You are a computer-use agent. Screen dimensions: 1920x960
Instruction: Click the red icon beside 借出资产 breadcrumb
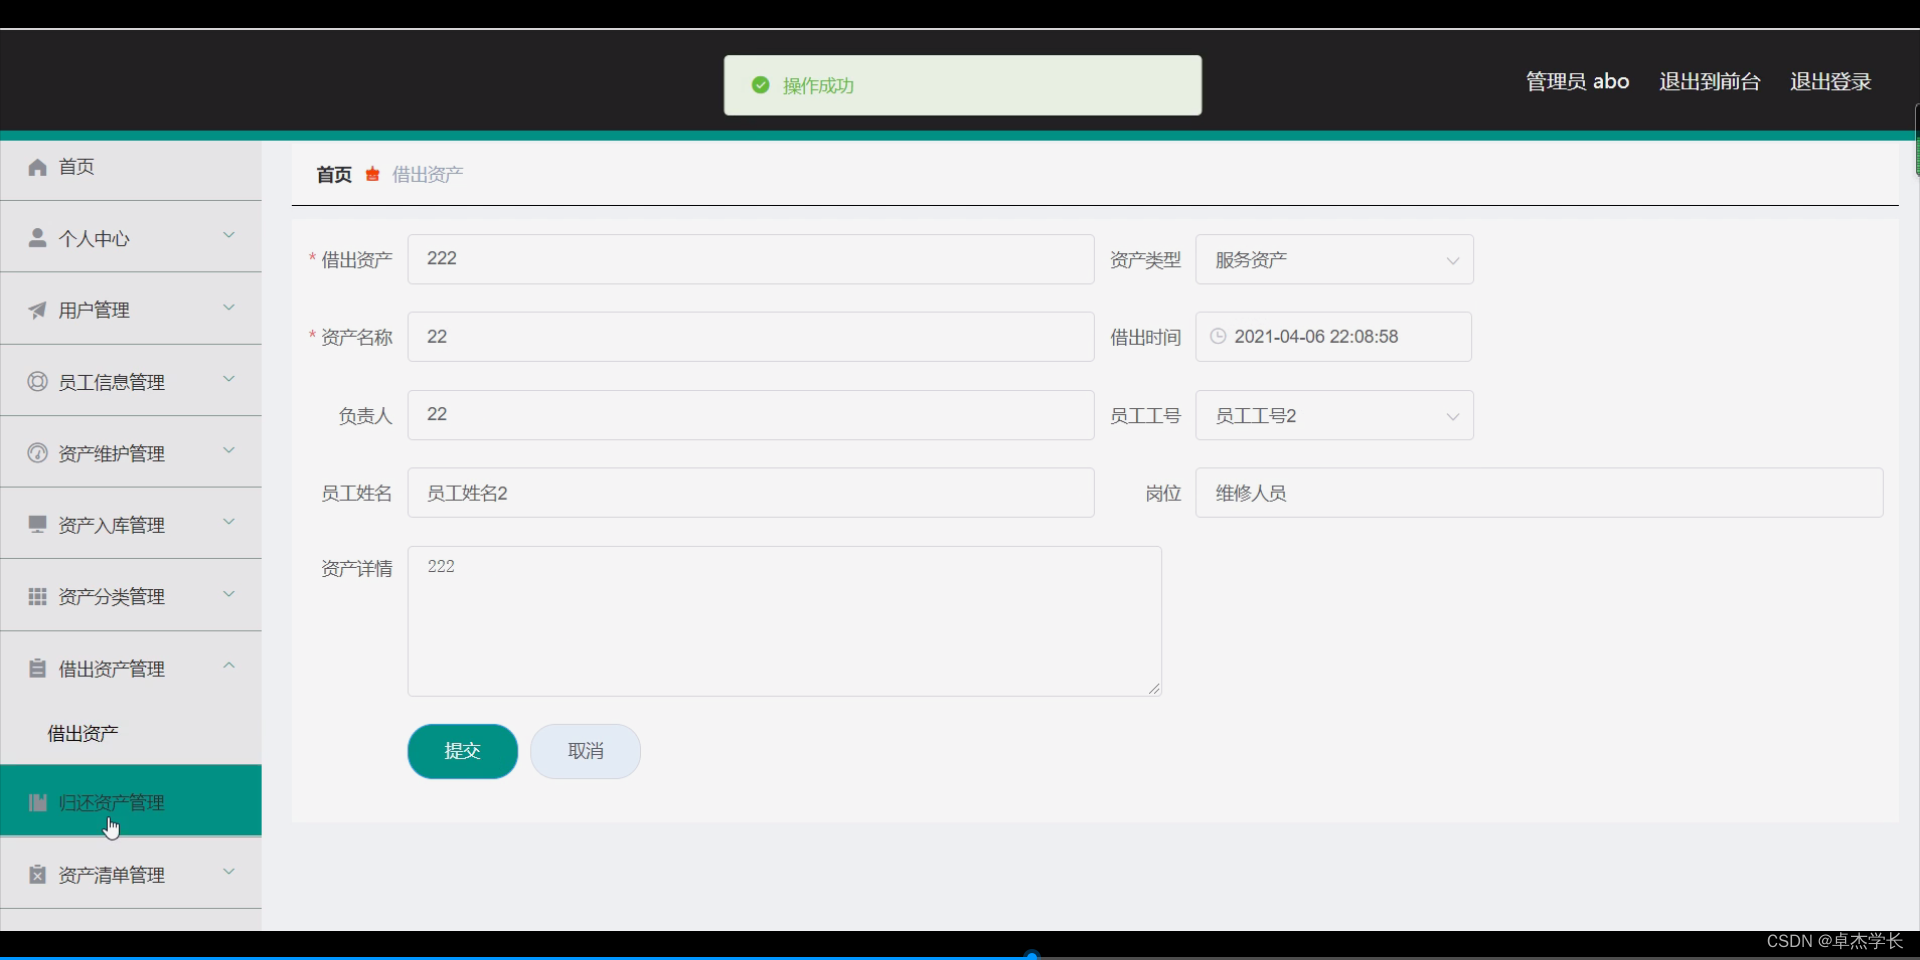click(x=373, y=174)
